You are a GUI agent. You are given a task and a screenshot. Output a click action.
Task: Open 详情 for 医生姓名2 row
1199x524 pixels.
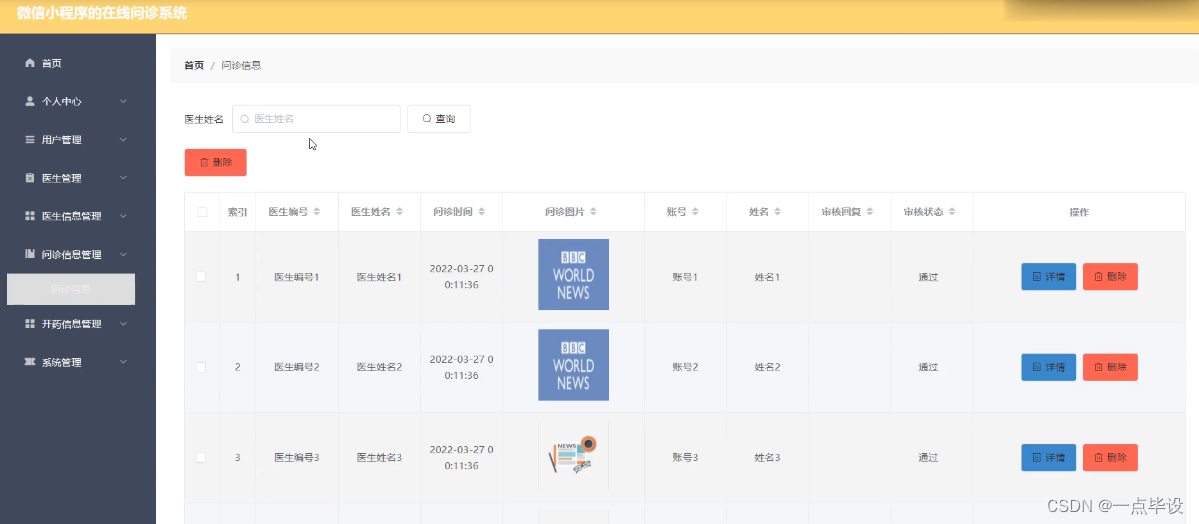click(x=1048, y=367)
